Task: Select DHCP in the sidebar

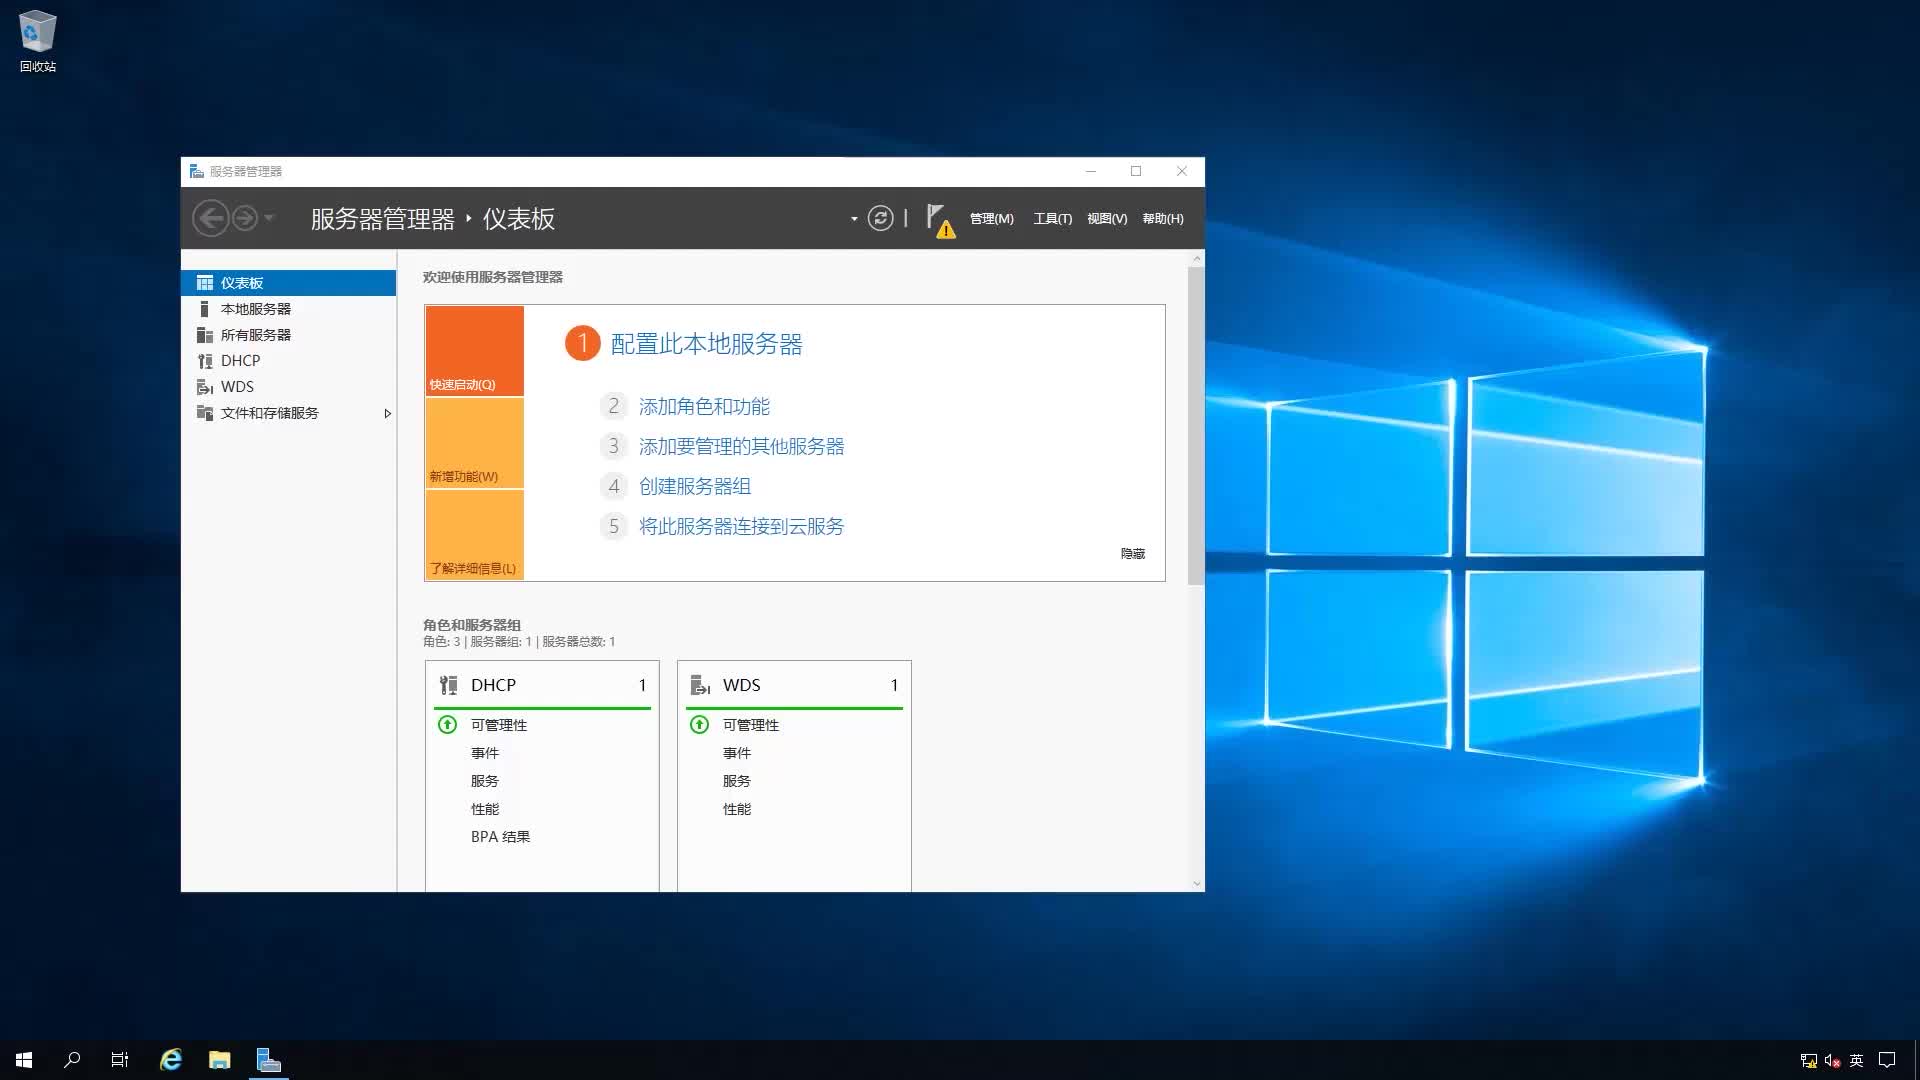Action: point(240,360)
